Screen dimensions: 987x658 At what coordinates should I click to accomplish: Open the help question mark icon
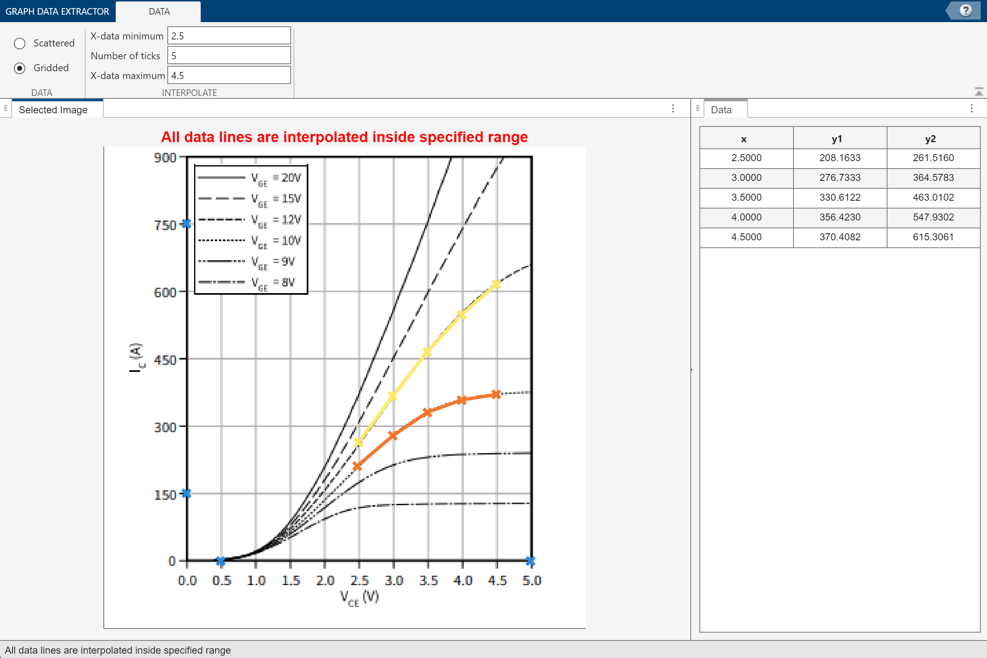(x=965, y=11)
